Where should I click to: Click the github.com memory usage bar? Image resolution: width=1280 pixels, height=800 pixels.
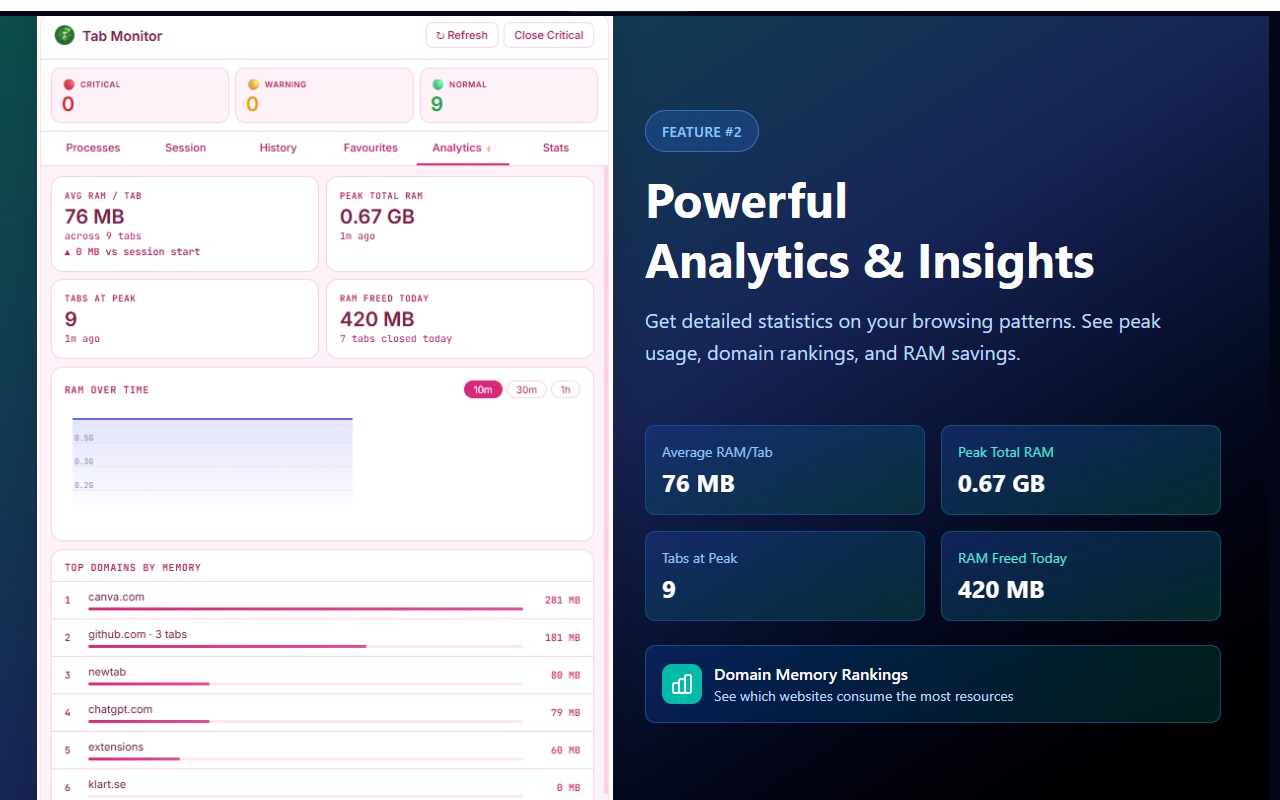(x=305, y=646)
